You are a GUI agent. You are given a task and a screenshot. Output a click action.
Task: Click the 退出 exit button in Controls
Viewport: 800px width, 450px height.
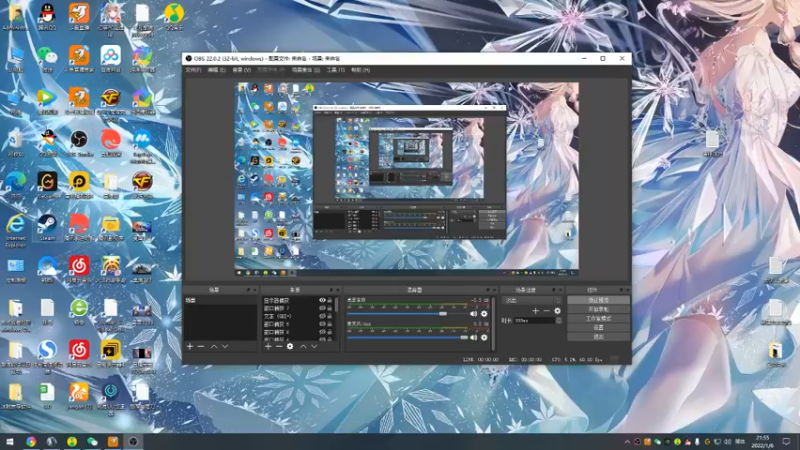coord(598,337)
